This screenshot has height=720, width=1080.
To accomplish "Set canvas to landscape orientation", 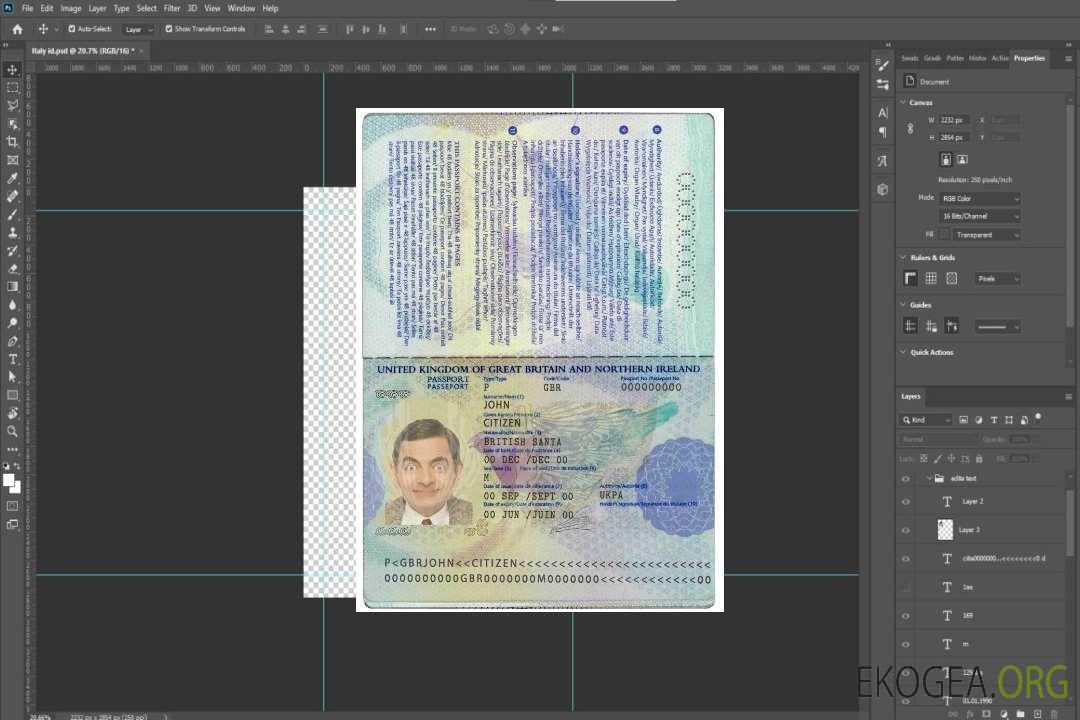I will pyautogui.click(x=962, y=159).
